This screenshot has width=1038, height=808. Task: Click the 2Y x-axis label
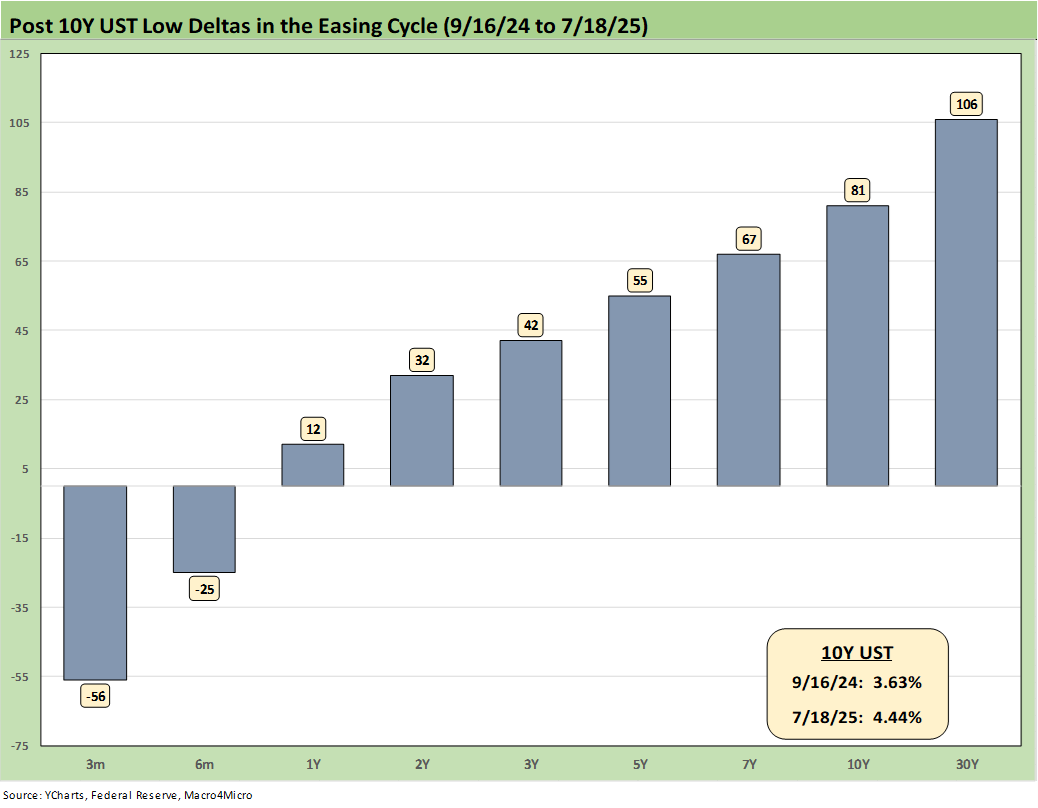pos(422,764)
